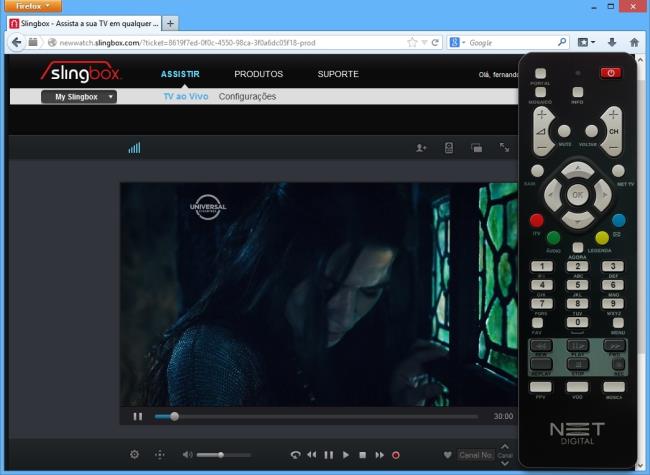Screen dimensions: 650x475
Task: Click the REW button on the remote
Action: (x=541, y=345)
